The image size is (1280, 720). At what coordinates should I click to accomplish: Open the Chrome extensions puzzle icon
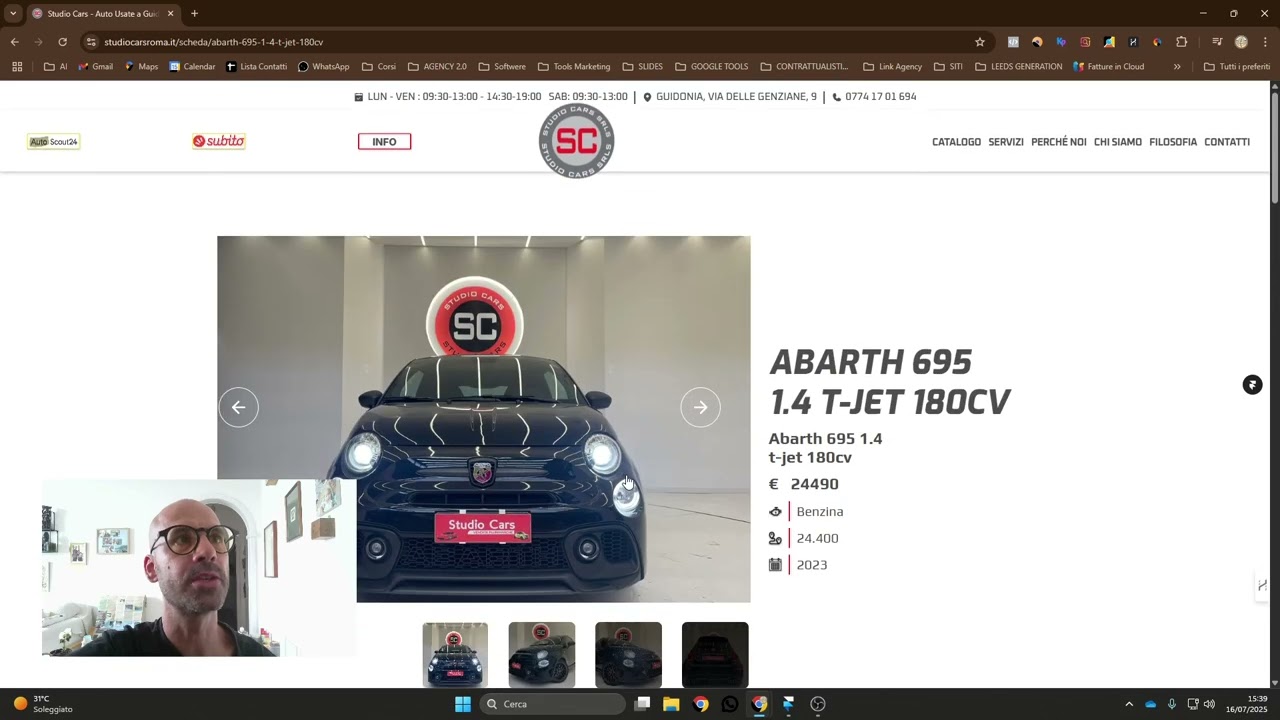pos(1182,42)
